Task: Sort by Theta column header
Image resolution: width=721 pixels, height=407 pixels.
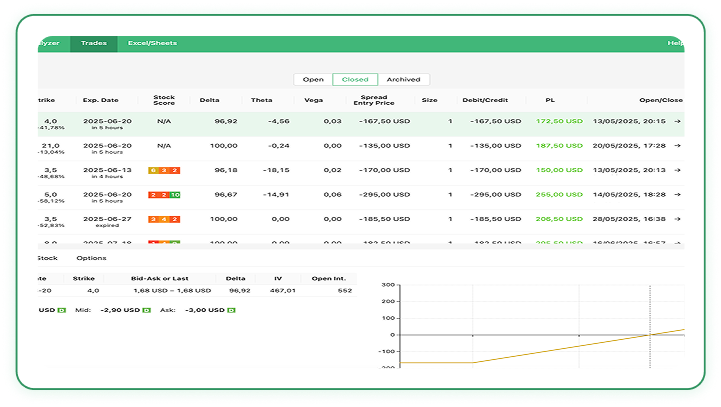Action: coord(262,100)
